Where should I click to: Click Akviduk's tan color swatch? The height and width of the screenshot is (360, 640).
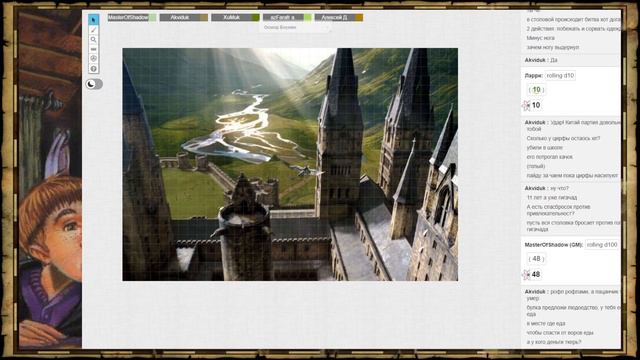pyautogui.click(x=204, y=18)
